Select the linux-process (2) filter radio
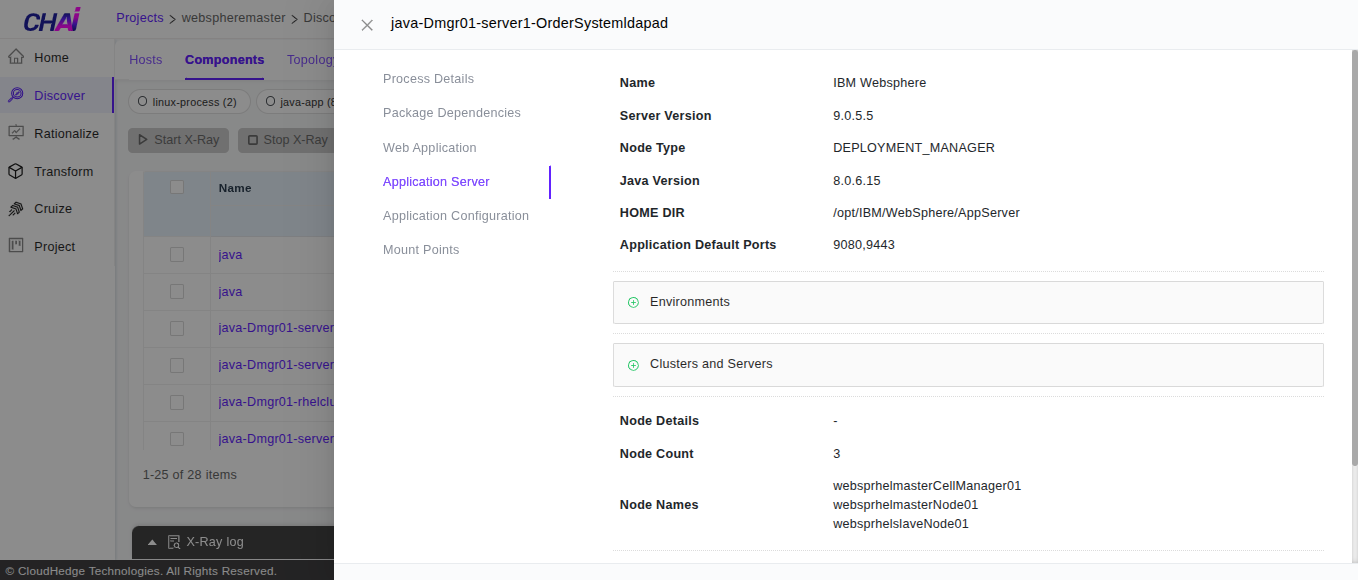The height and width of the screenshot is (580, 1358). (143, 102)
